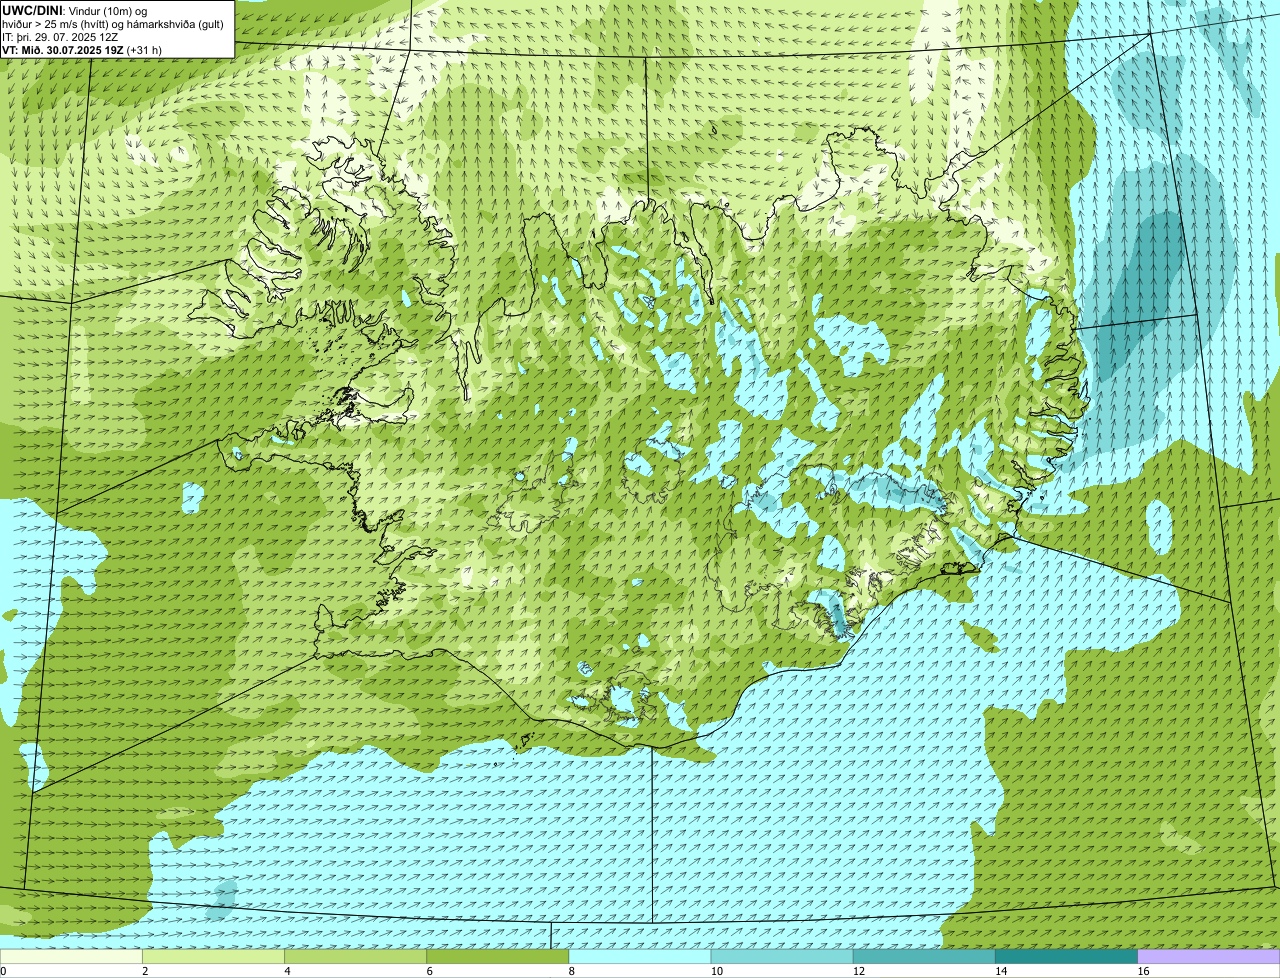This screenshot has height=978, width=1280.
Task: Click the color scale label '4'
Action: 287,971
